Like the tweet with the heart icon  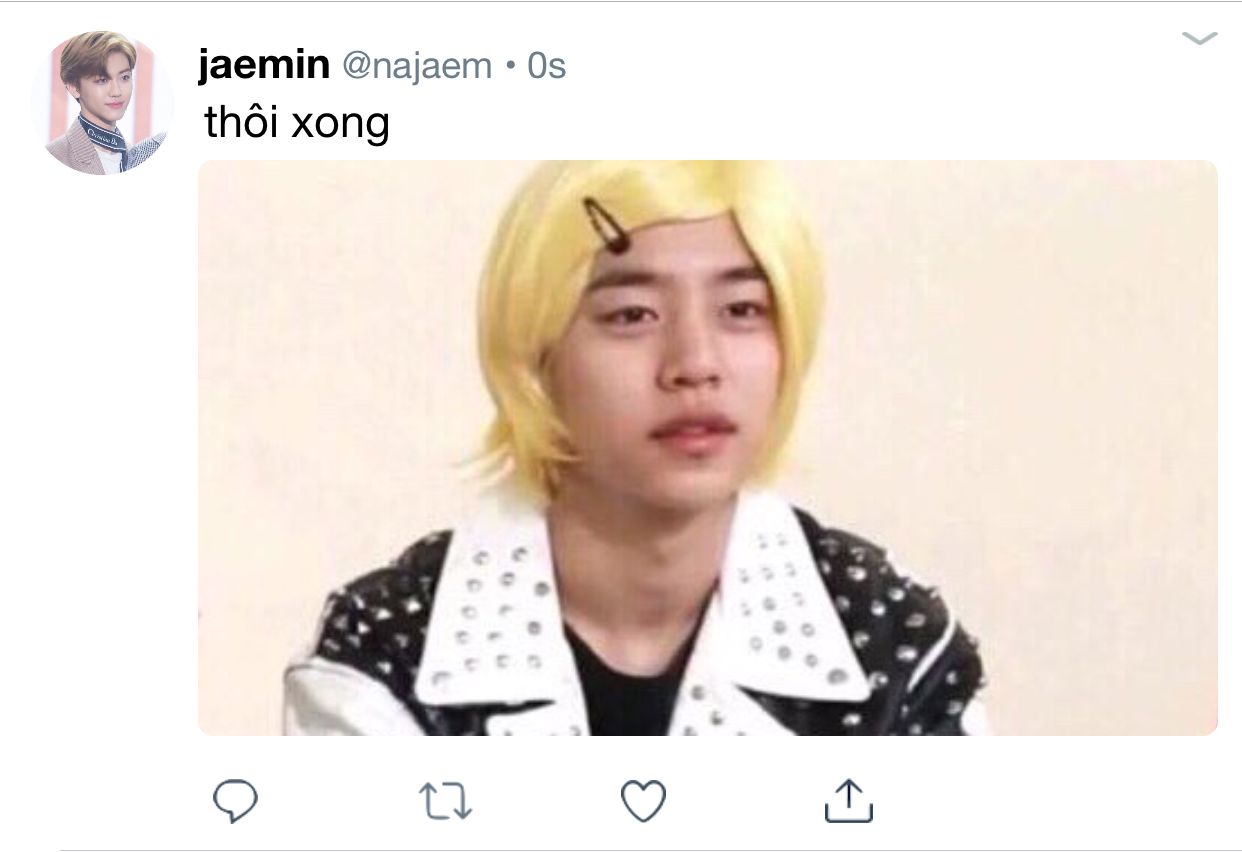(x=643, y=801)
